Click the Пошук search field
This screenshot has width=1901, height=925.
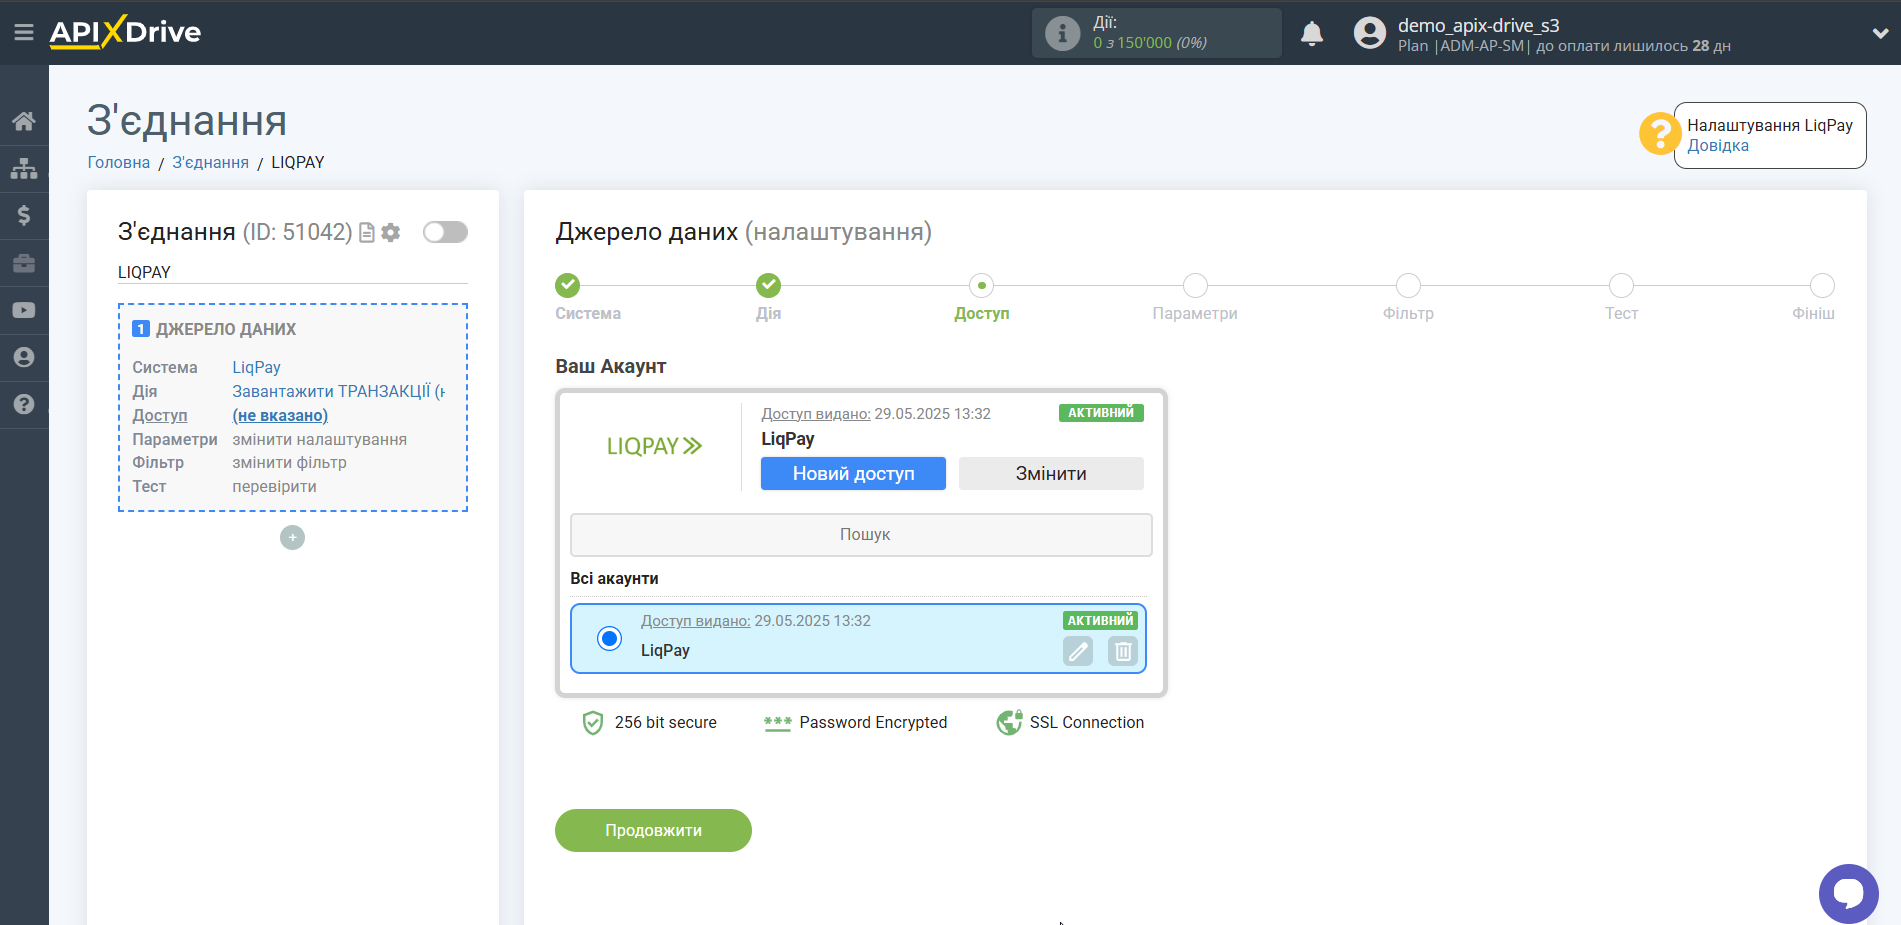coord(861,535)
